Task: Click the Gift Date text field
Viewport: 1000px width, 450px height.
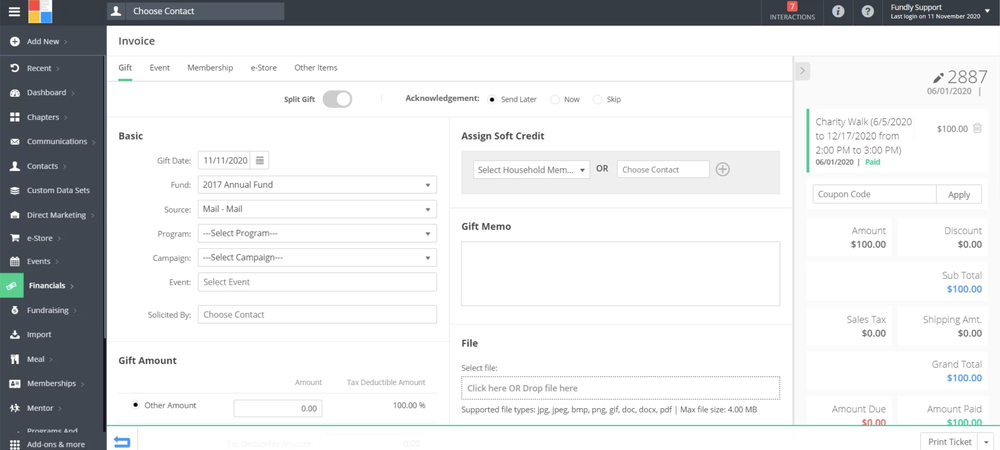Action: [x=224, y=161]
